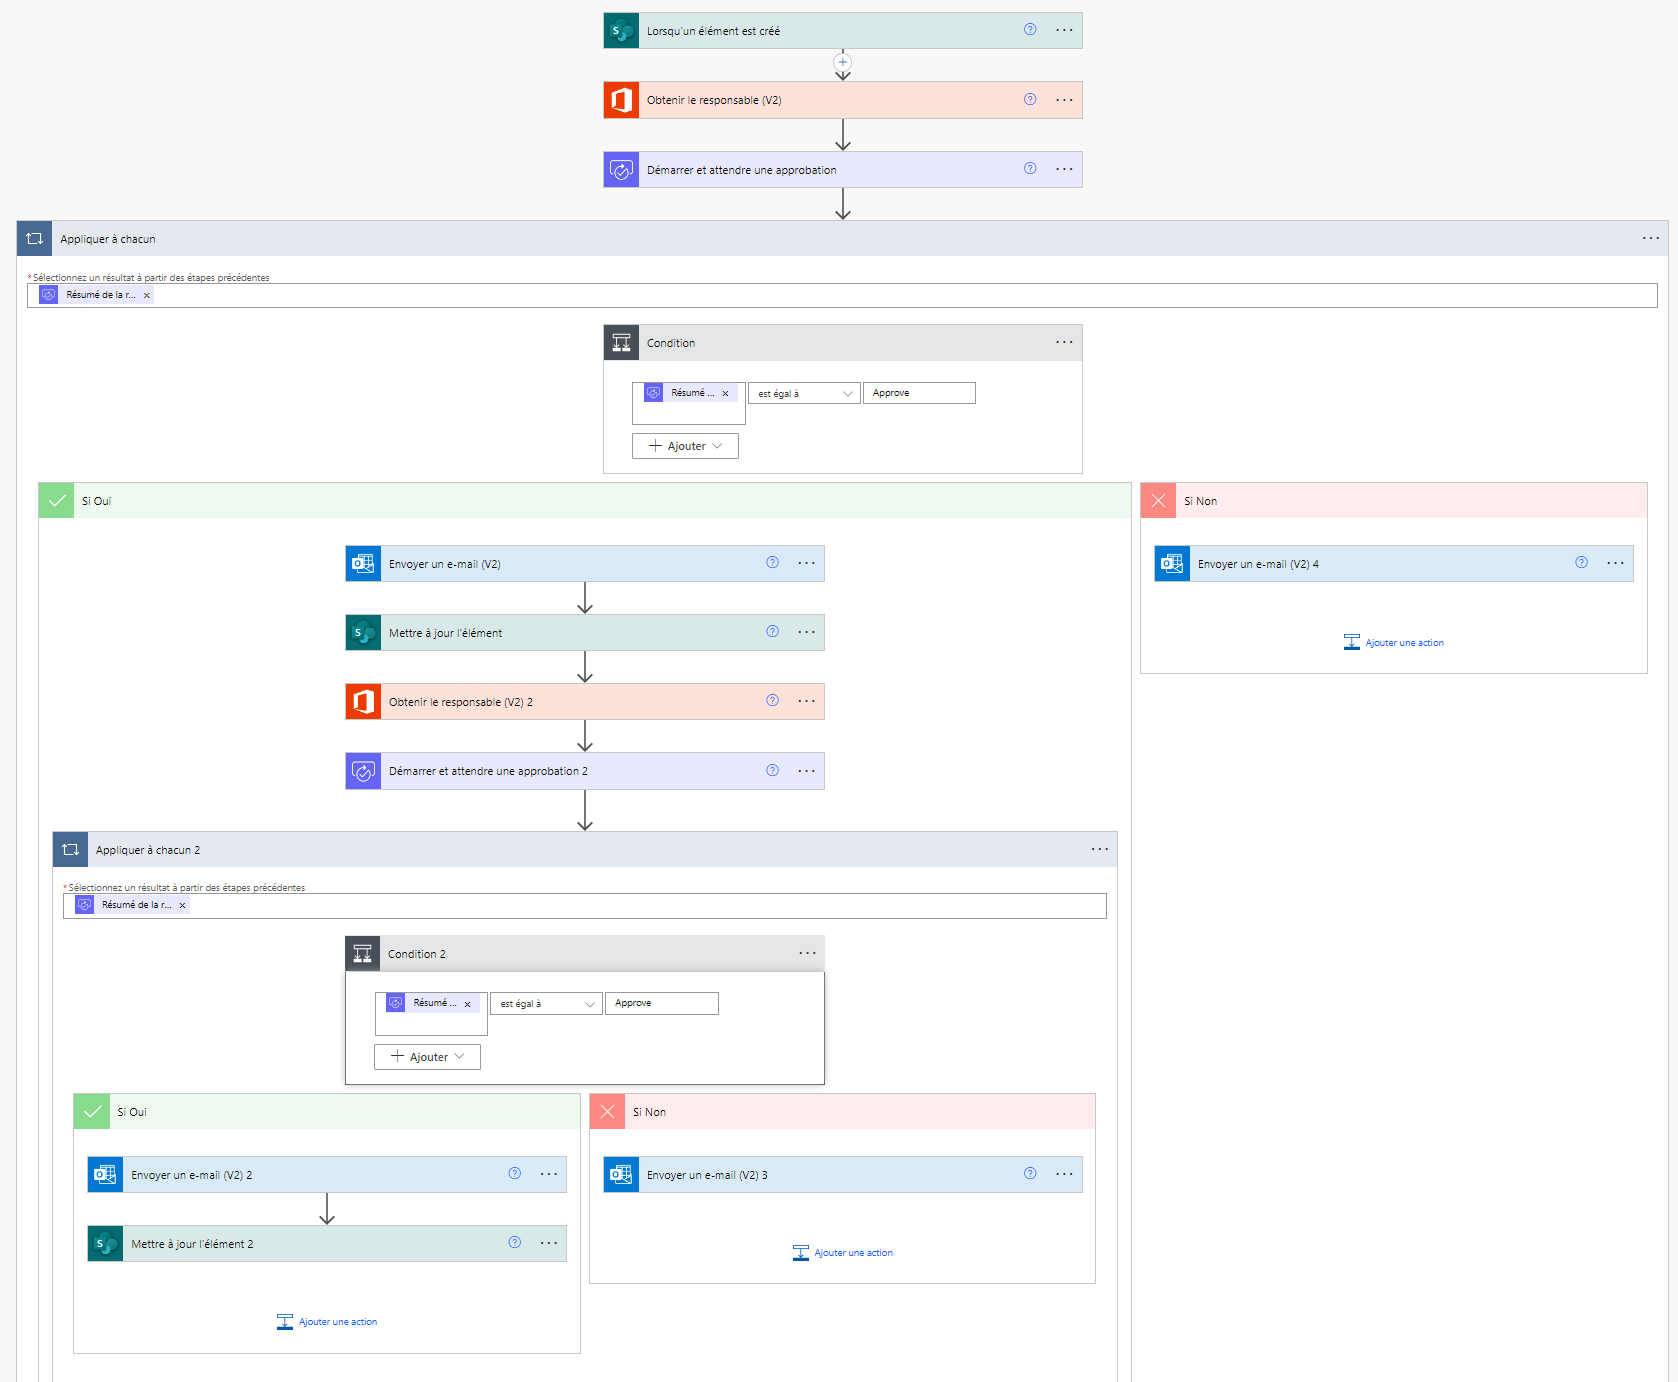Open help for "Démarrer et attendre une approbation"

[1030, 168]
